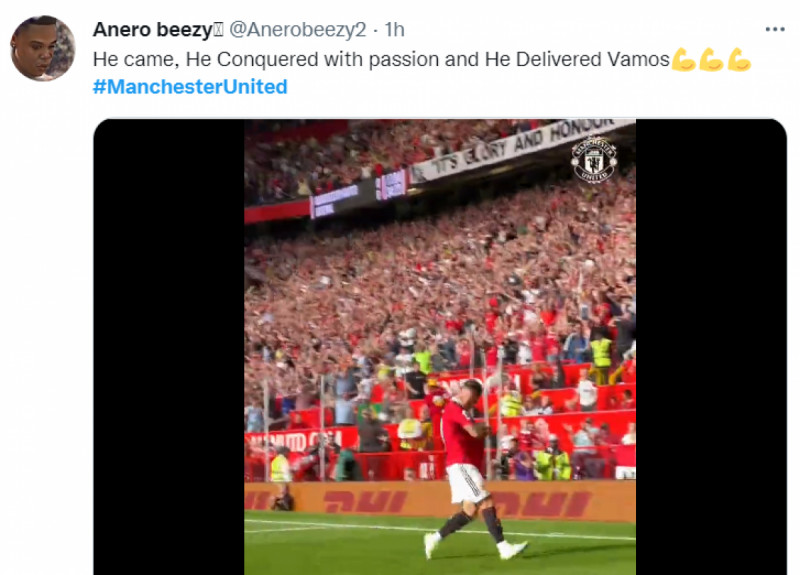Click the first flexed bicep emoji
Screen dimensions: 800x575
pyautogui.click(x=684, y=60)
